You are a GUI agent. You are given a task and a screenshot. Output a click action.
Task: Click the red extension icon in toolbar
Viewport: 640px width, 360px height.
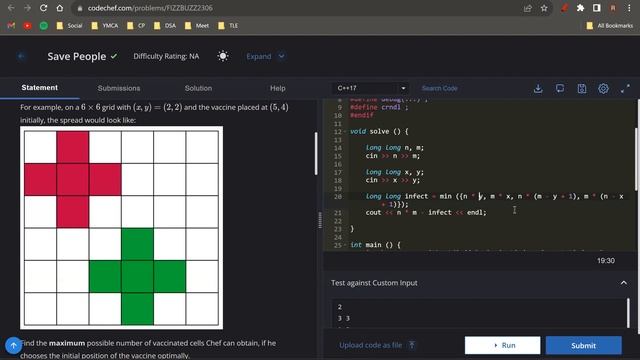pyautogui.click(x=564, y=8)
